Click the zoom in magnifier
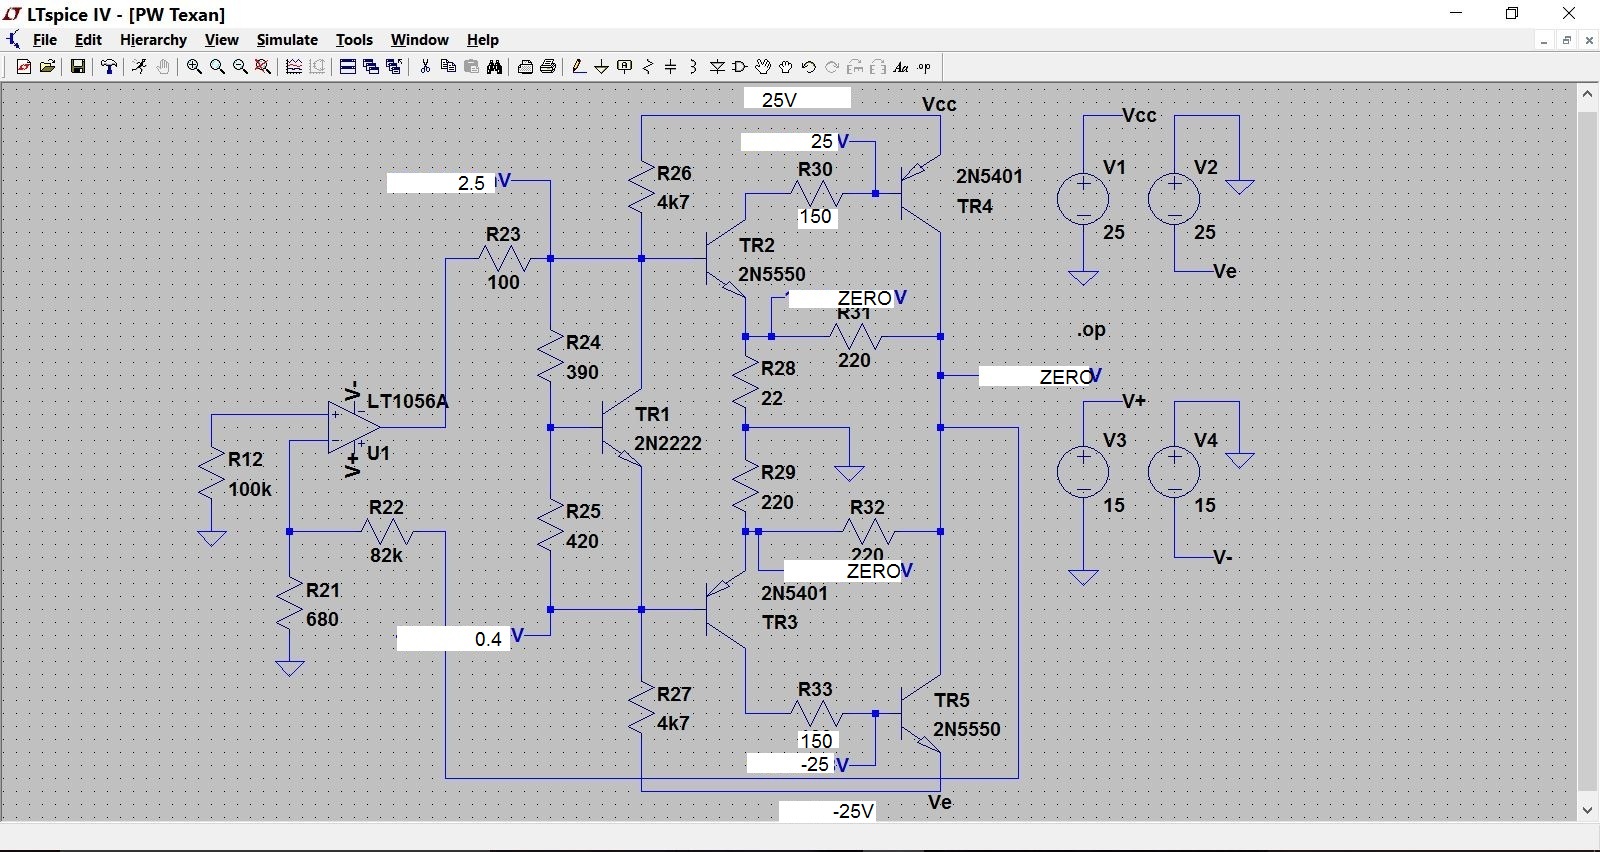Viewport: 1600px width, 852px height. pos(194,67)
